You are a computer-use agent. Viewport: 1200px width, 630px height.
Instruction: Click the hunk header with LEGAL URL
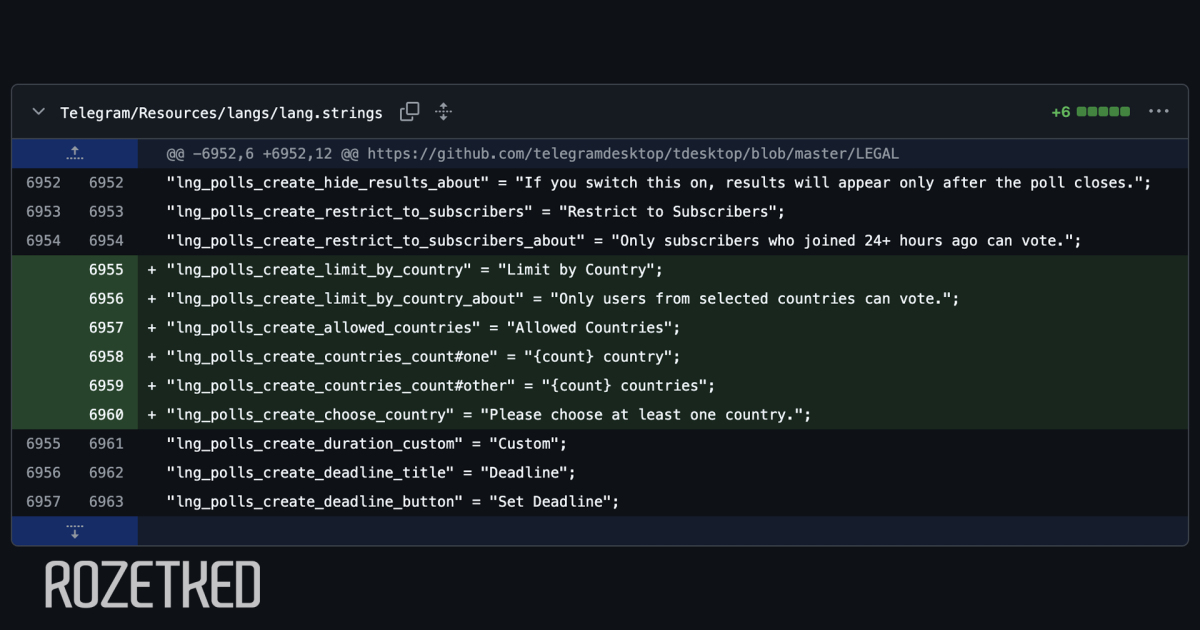[532, 154]
